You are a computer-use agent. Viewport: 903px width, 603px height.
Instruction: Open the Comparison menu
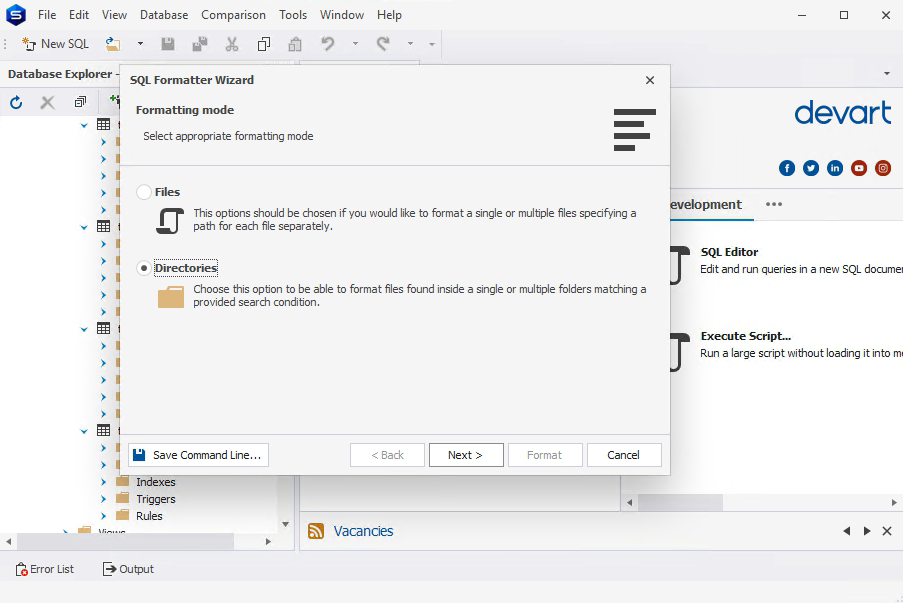pos(233,15)
